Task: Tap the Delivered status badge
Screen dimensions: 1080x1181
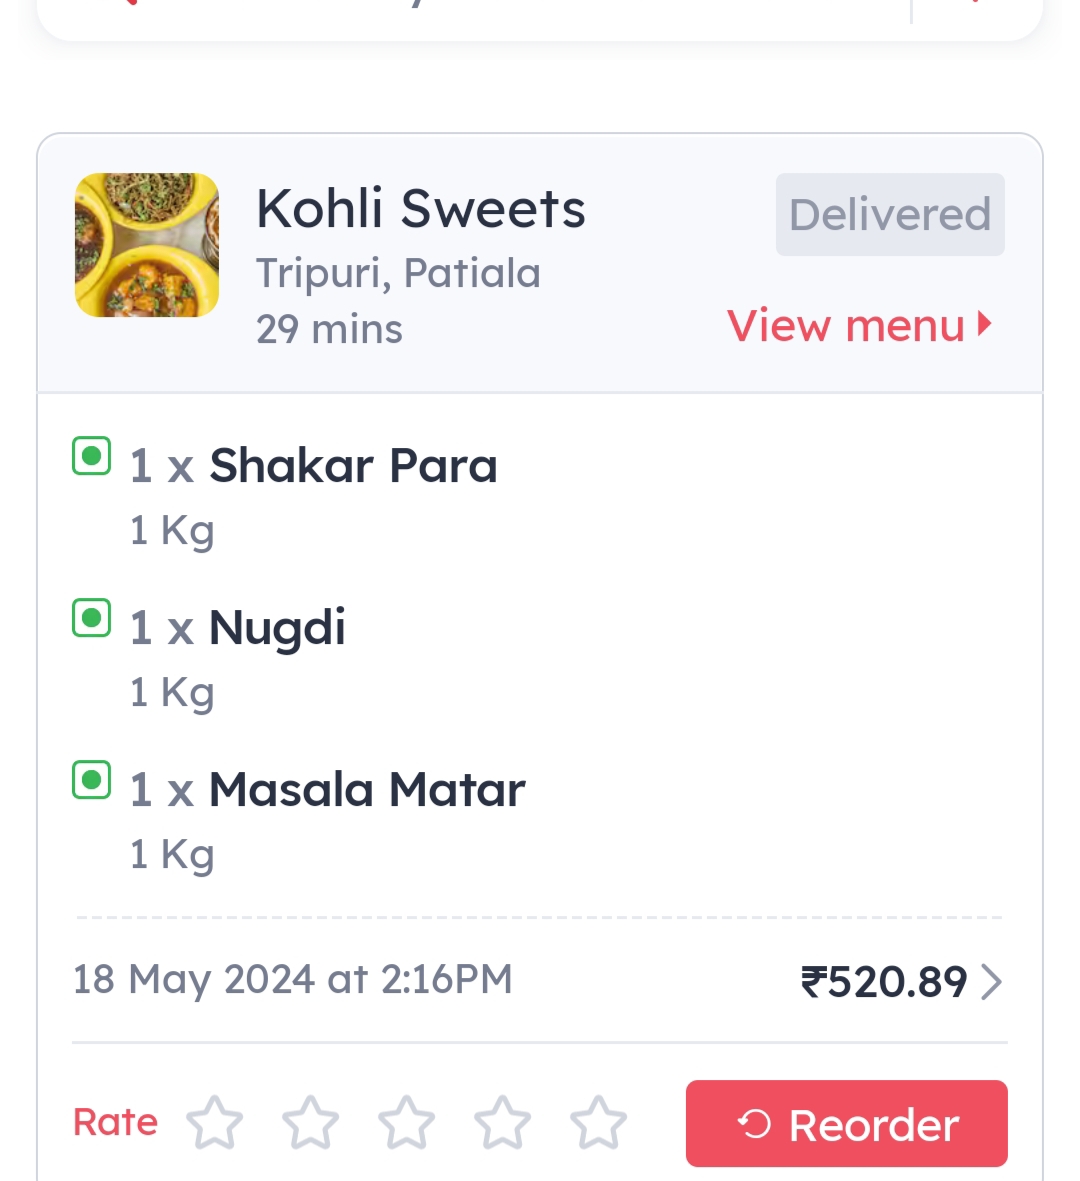Action: 890,214
